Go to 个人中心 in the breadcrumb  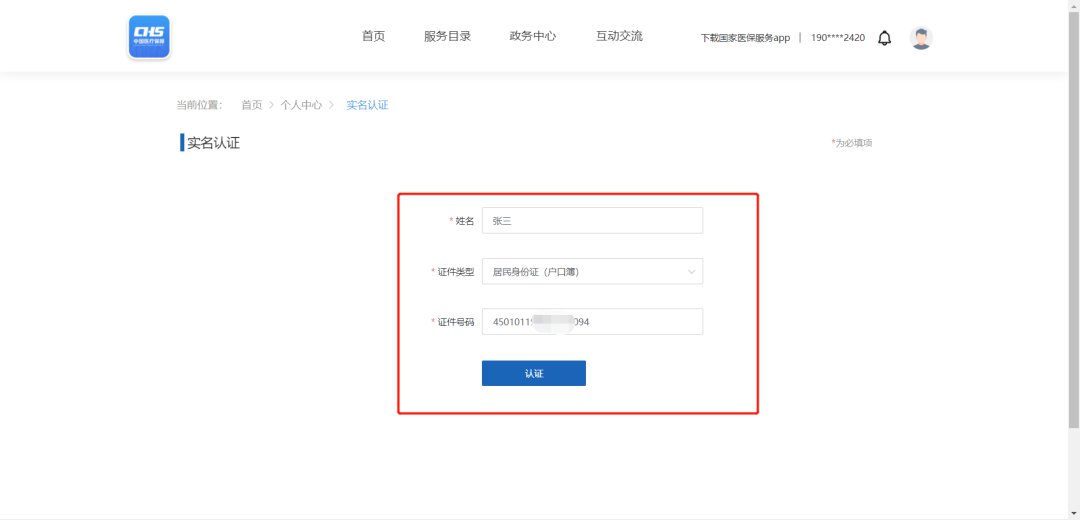point(301,105)
